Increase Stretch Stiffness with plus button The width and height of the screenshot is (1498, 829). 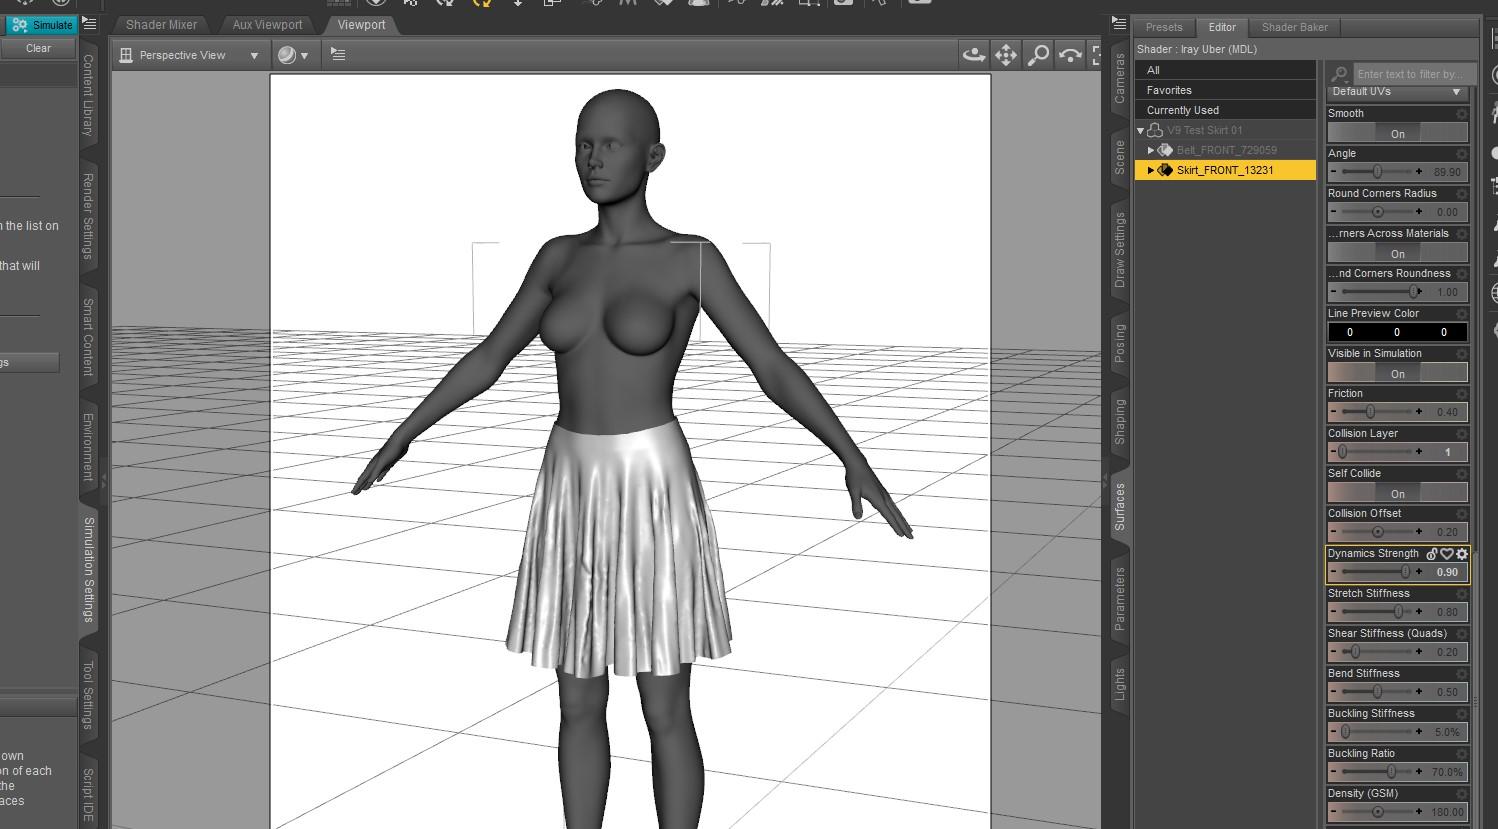[x=1419, y=612]
